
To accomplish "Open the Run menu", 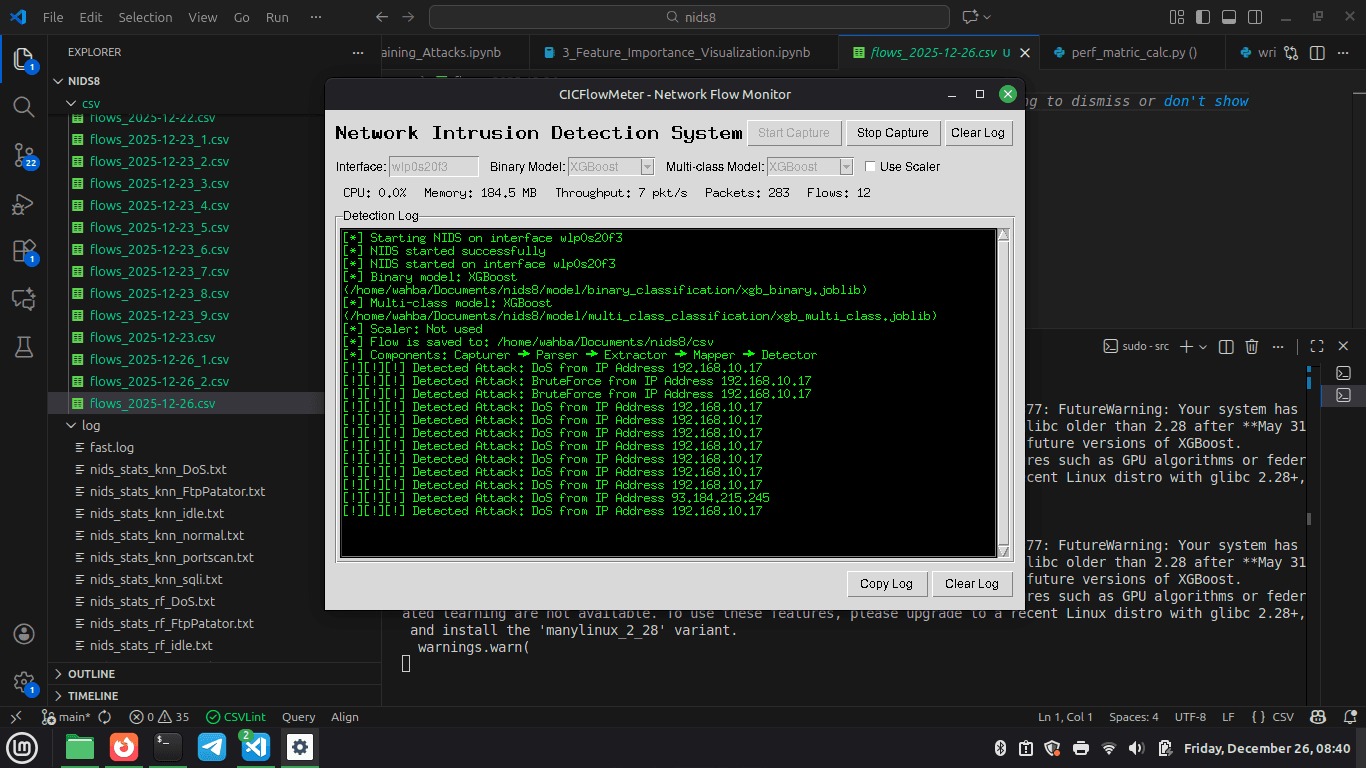I will pos(276,17).
